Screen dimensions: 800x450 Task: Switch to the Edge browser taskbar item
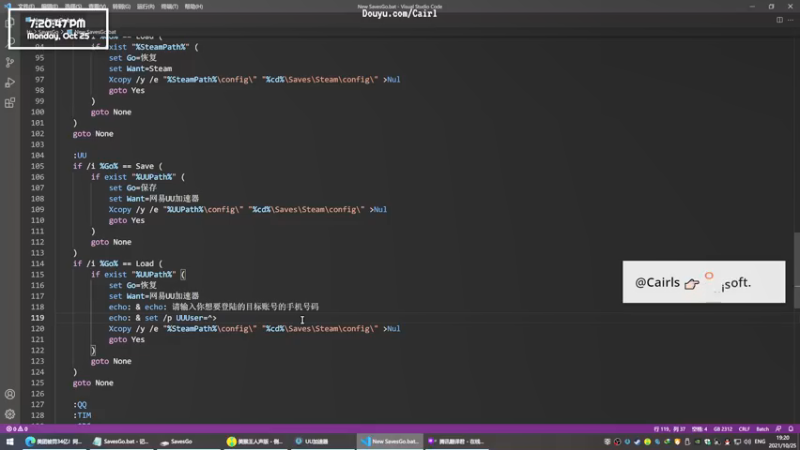53,441
